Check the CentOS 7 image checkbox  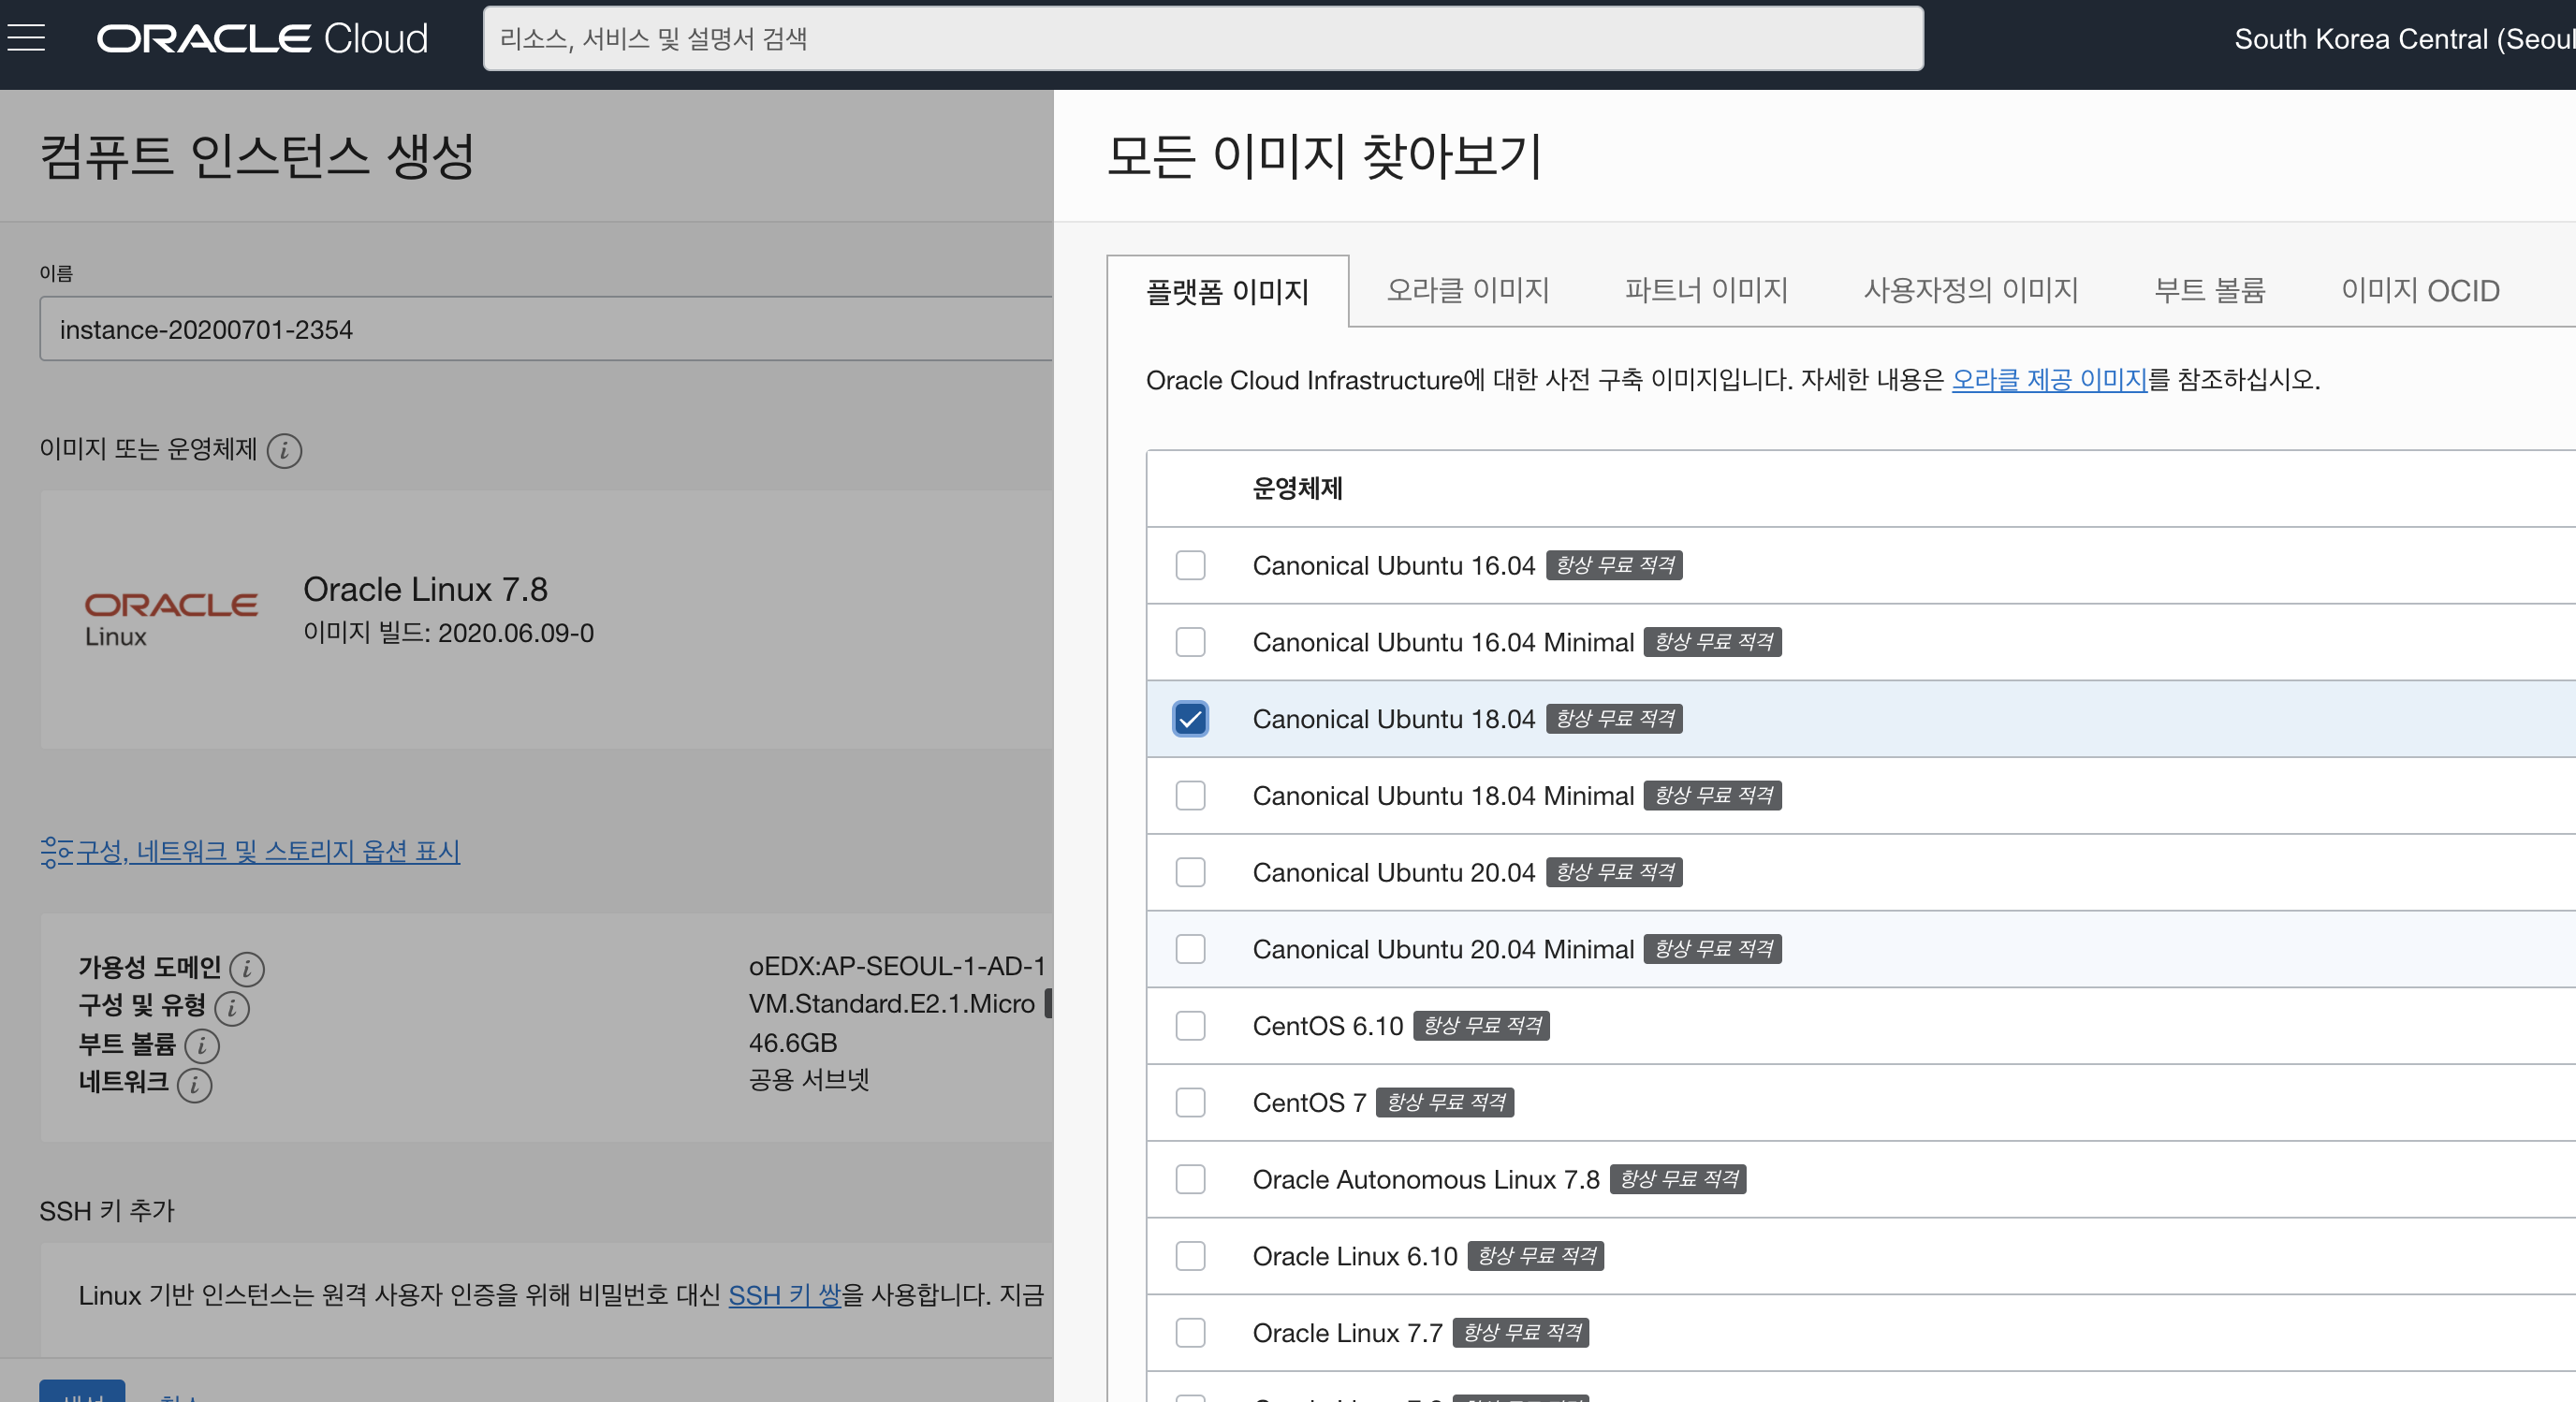pyautogui.click(x=1190, y=1102)
